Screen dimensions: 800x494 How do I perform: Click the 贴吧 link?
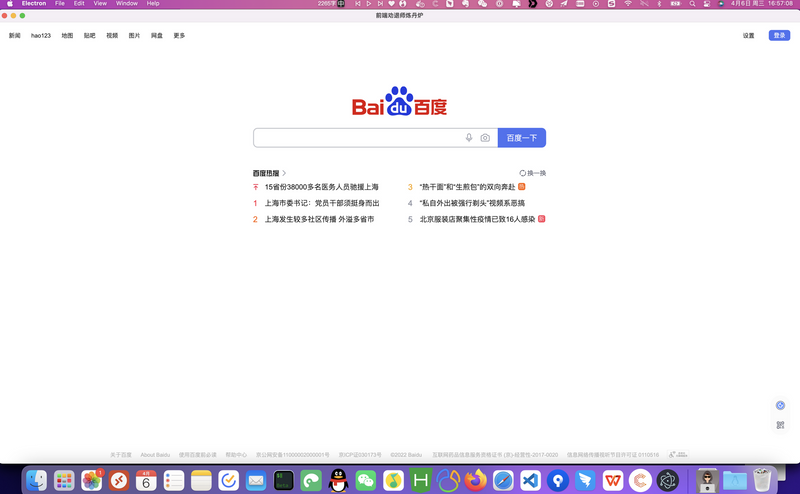pos(90,36)
